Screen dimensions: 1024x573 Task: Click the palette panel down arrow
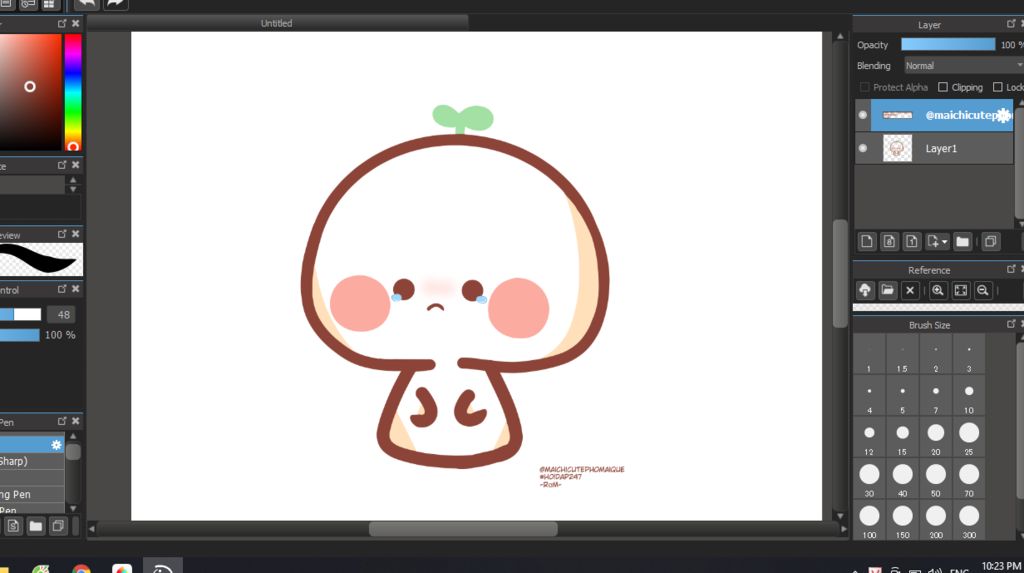73,189
